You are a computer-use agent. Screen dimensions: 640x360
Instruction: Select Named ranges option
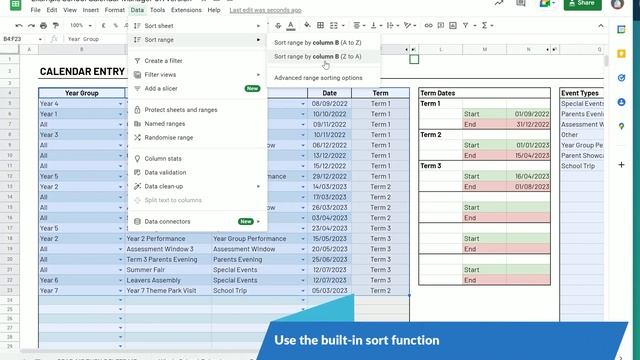[198, 123]
